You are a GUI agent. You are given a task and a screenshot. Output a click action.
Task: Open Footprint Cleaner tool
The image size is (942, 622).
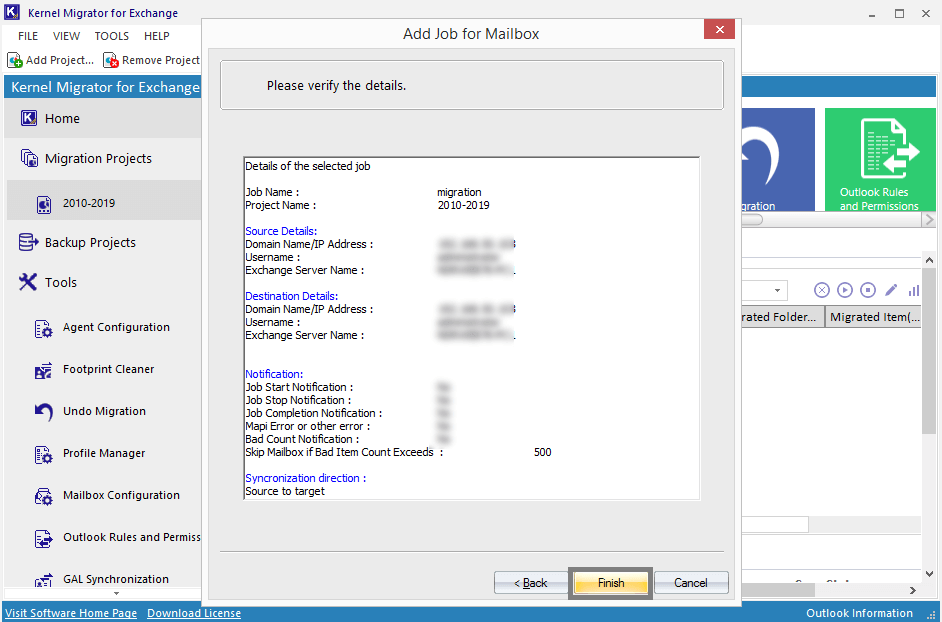[x=109, y=370]
